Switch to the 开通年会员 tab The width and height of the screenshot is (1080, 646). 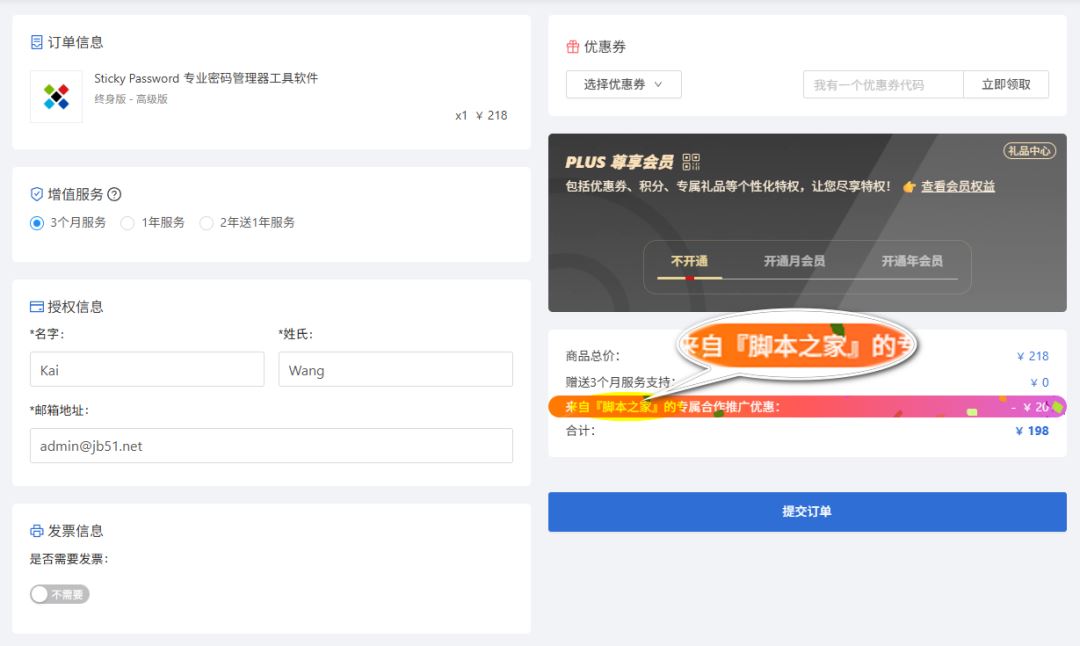point(911,261)
